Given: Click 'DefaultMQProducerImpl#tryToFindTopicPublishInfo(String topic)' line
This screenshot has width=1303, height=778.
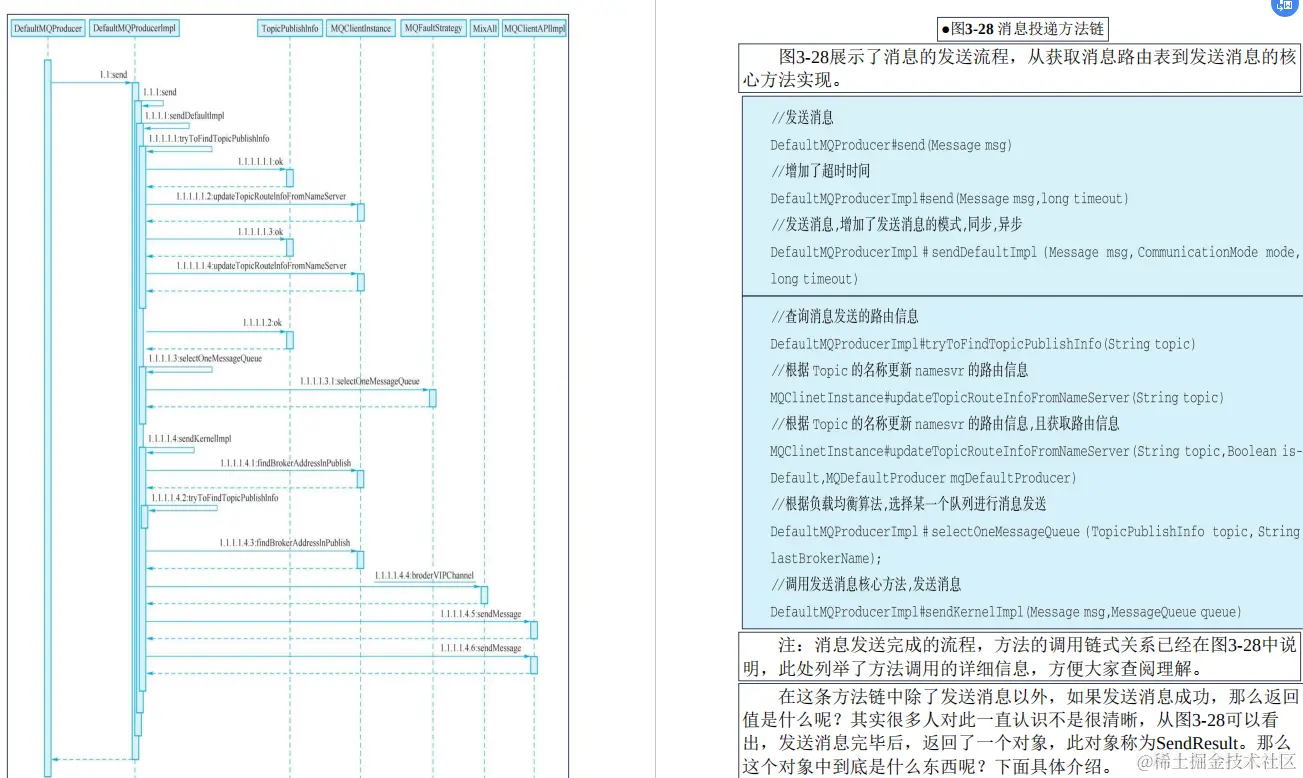Looking at the screenshot, I should pos(982,344).
